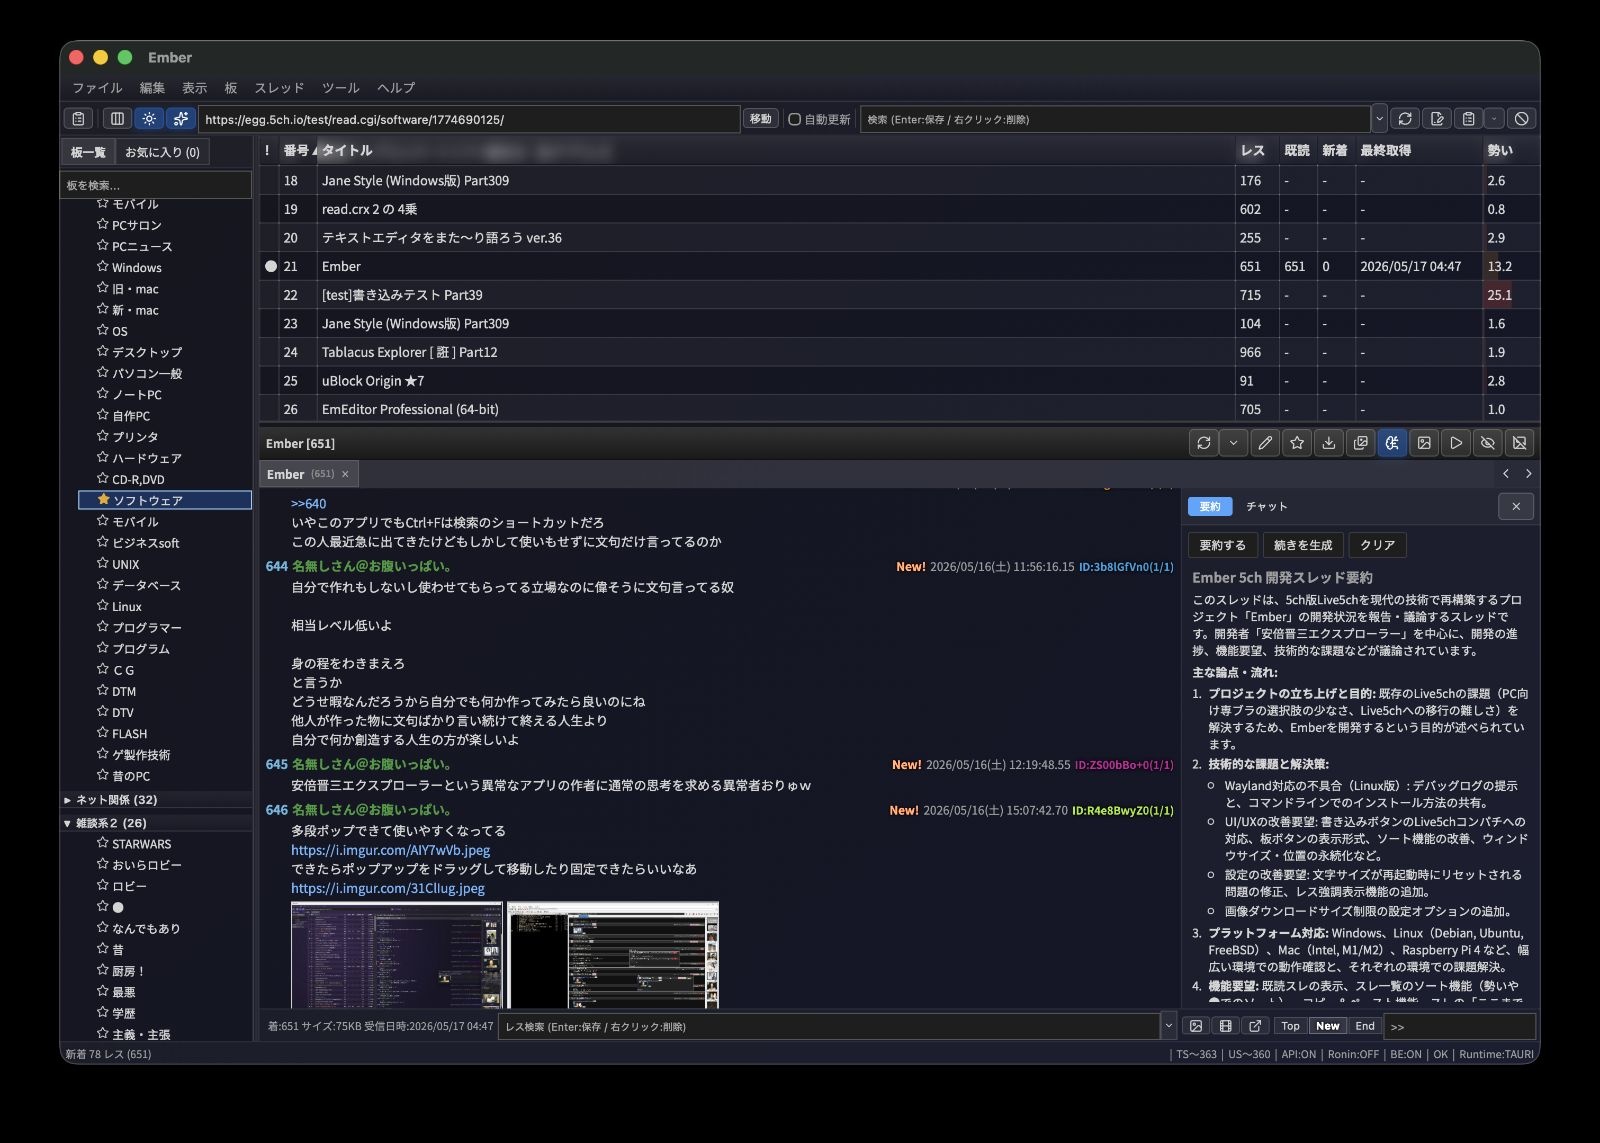The width and height of the screenshot is (1600, 1143).
Task: Click the image icon in the bottom bar
Action: click(x=1196, y=1026)
